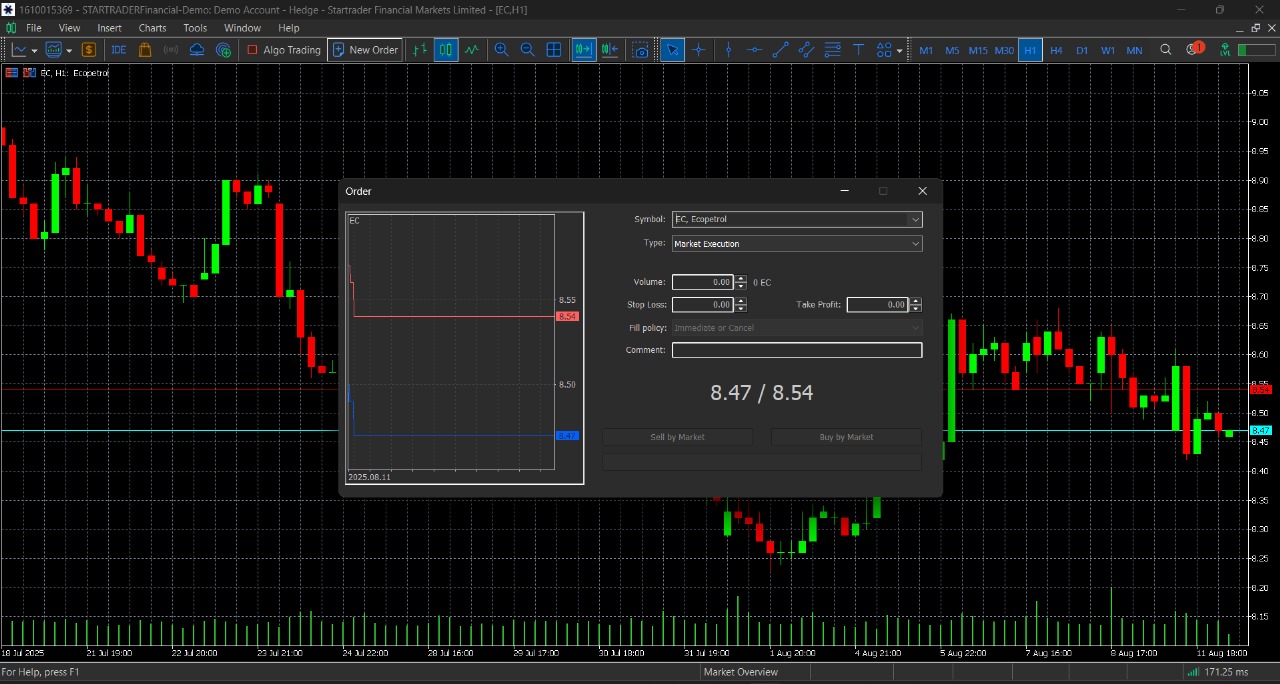Image resolution: width=1280 pixels, height=684 pixels.
Task: Select the Vertical Line drawing tool
Action: pyautogui.click(x=727, y=50)
